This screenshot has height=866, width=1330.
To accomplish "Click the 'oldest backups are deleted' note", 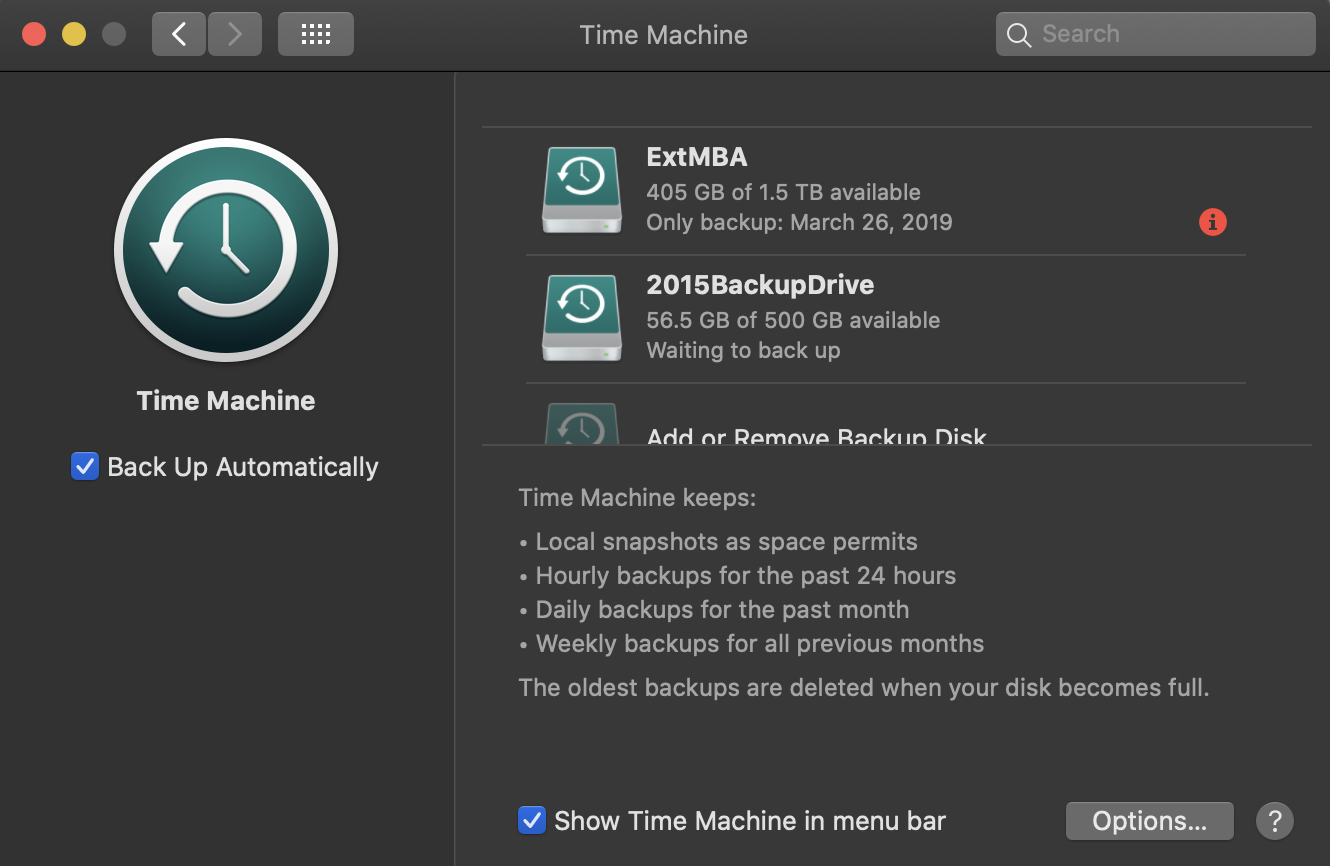I will click(864, 688).
